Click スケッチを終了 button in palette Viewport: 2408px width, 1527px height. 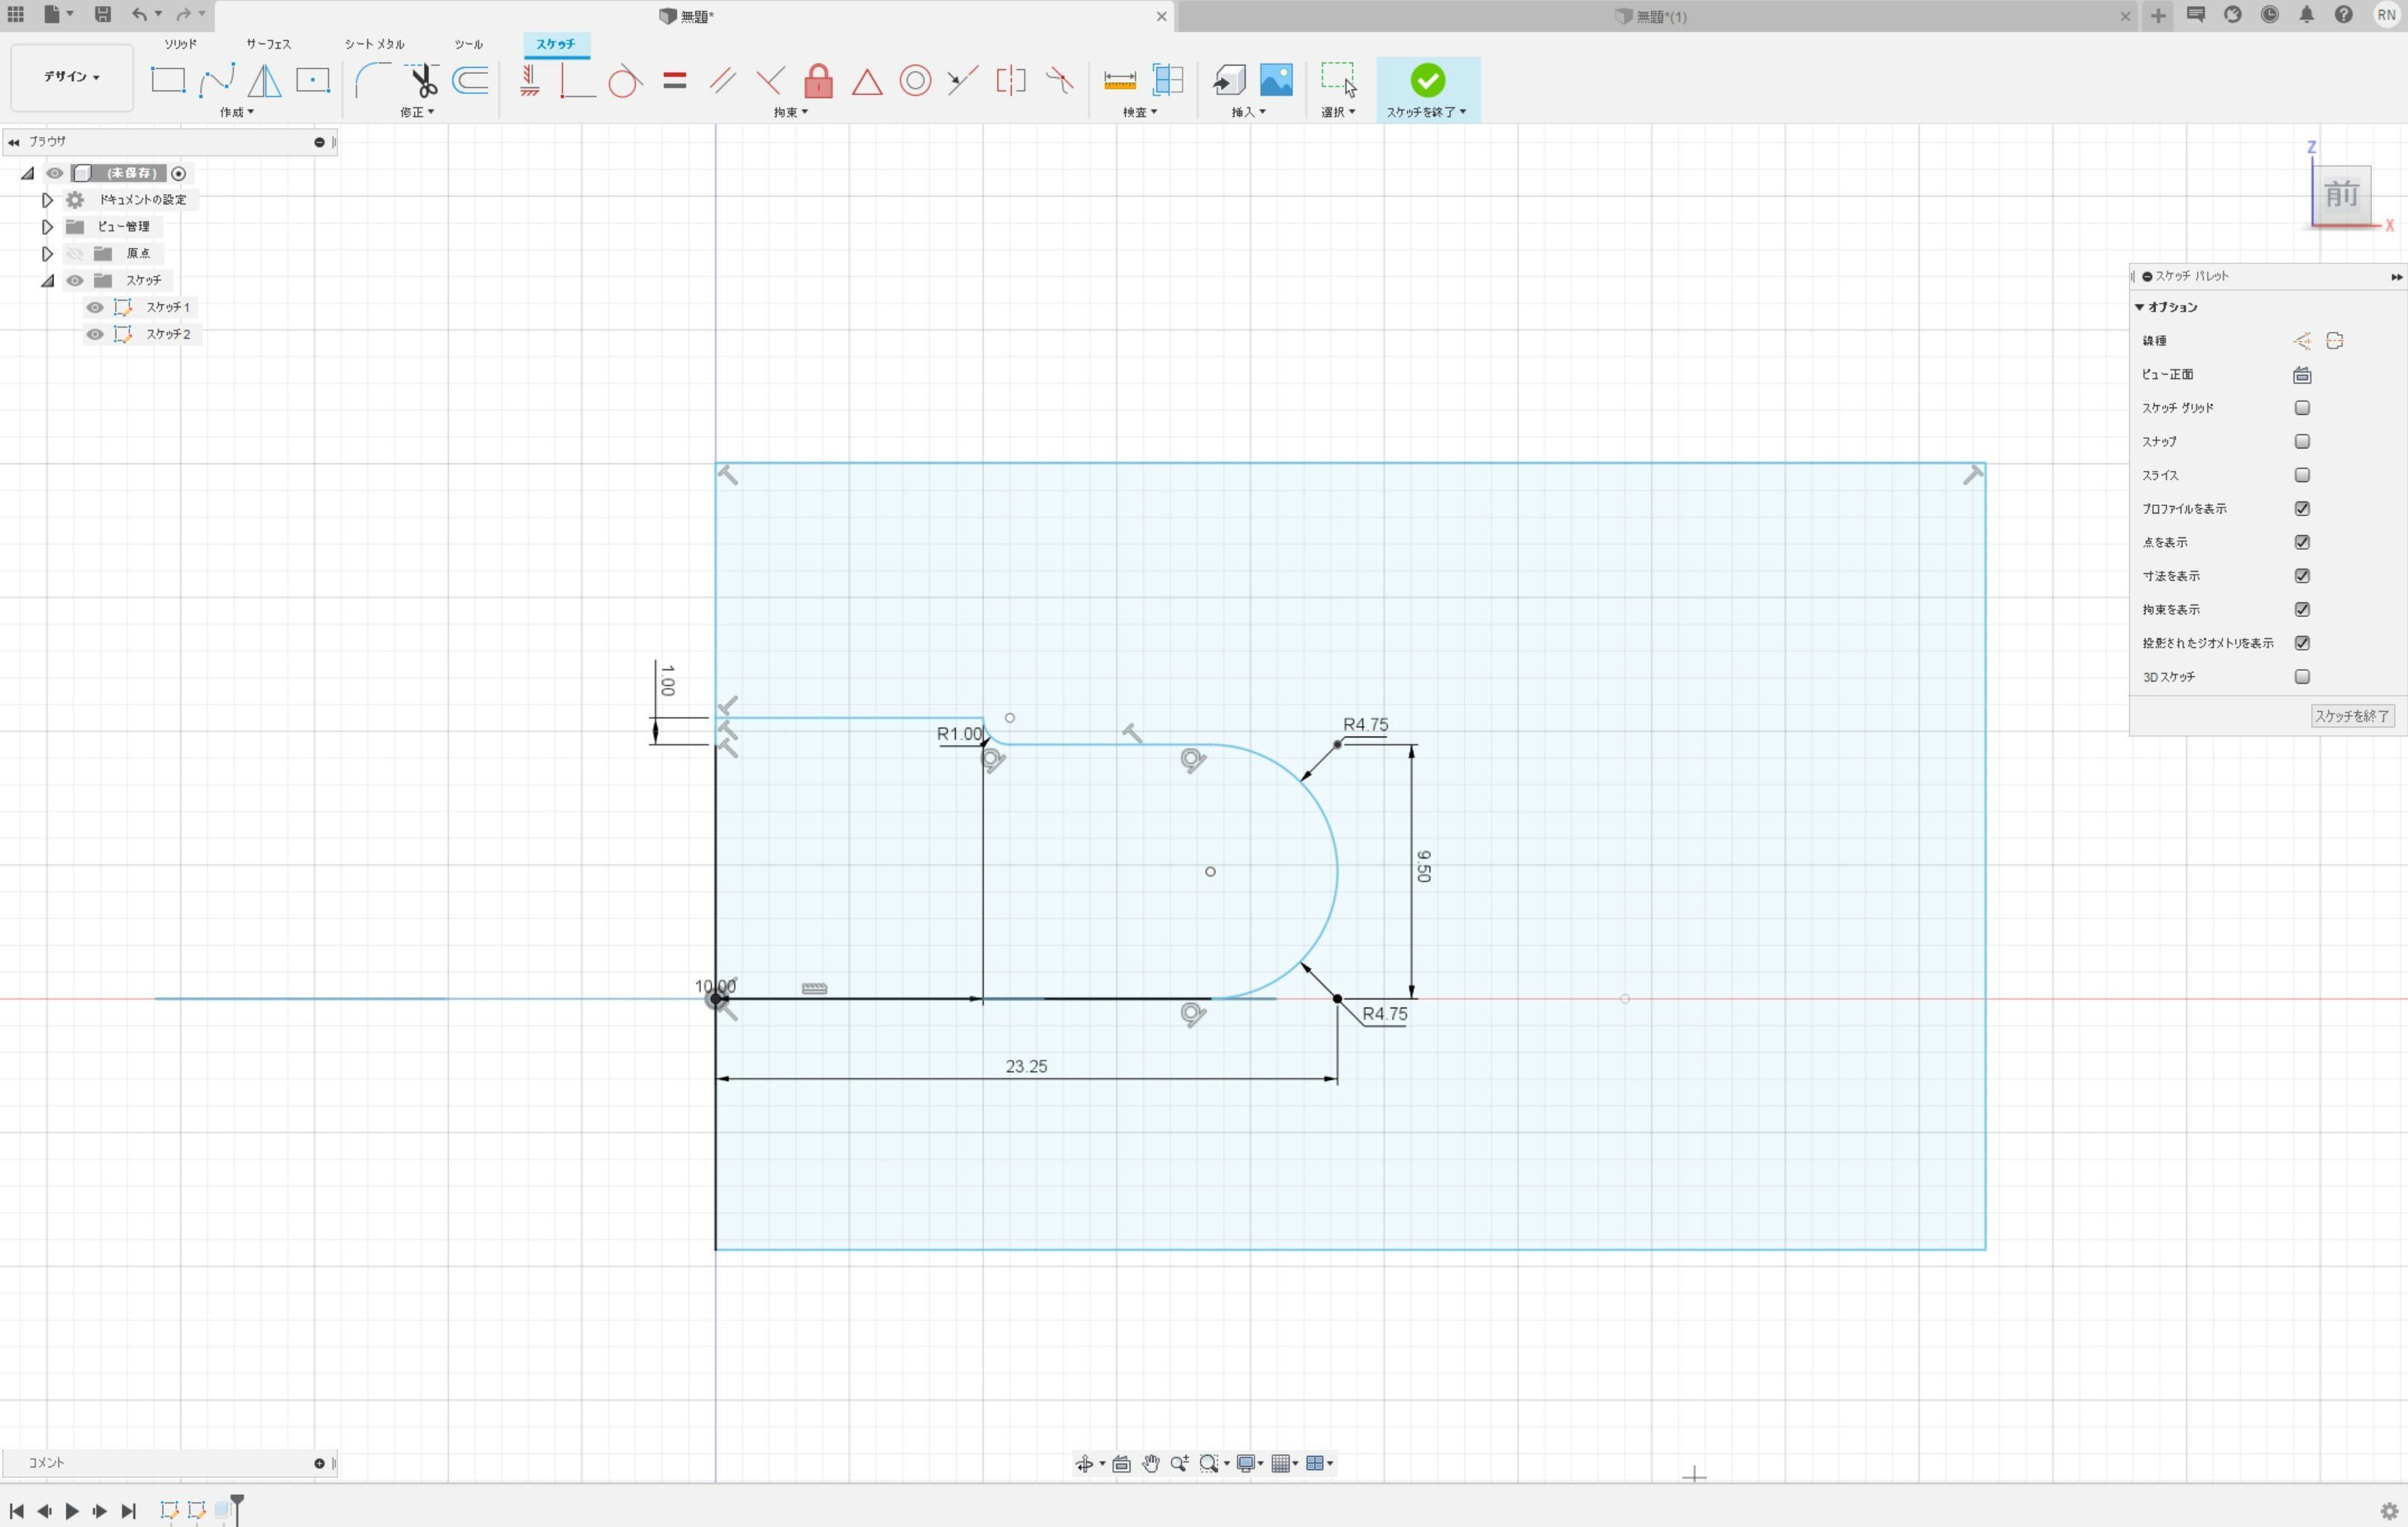click(x=2351, y=716)
